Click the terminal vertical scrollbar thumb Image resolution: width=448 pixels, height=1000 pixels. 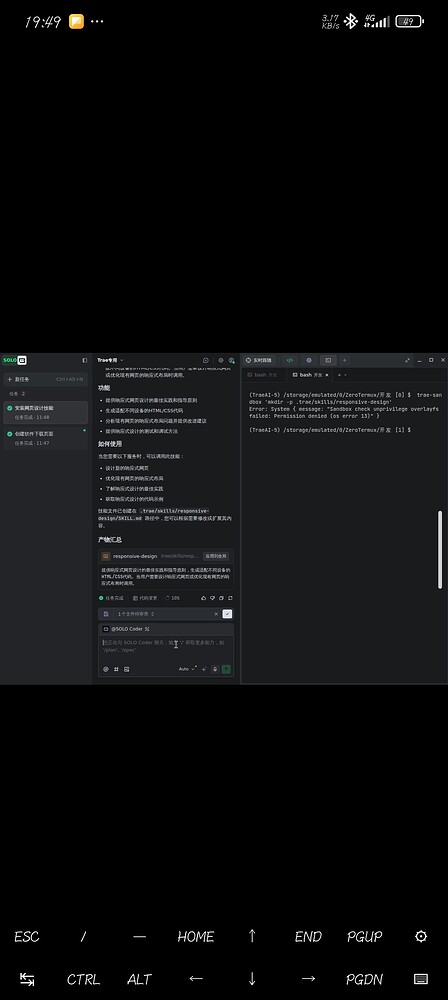[440, 549]
